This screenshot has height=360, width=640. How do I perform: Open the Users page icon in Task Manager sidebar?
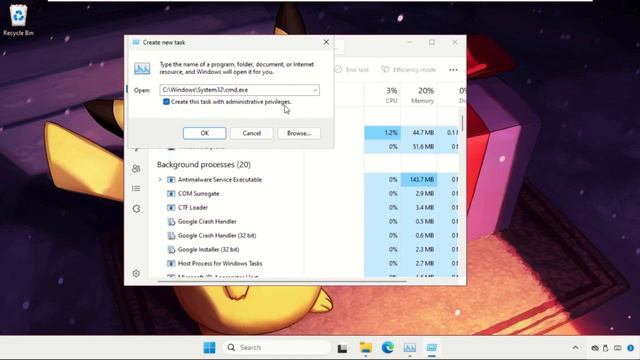pyautogui.click(x=136, y=168)
